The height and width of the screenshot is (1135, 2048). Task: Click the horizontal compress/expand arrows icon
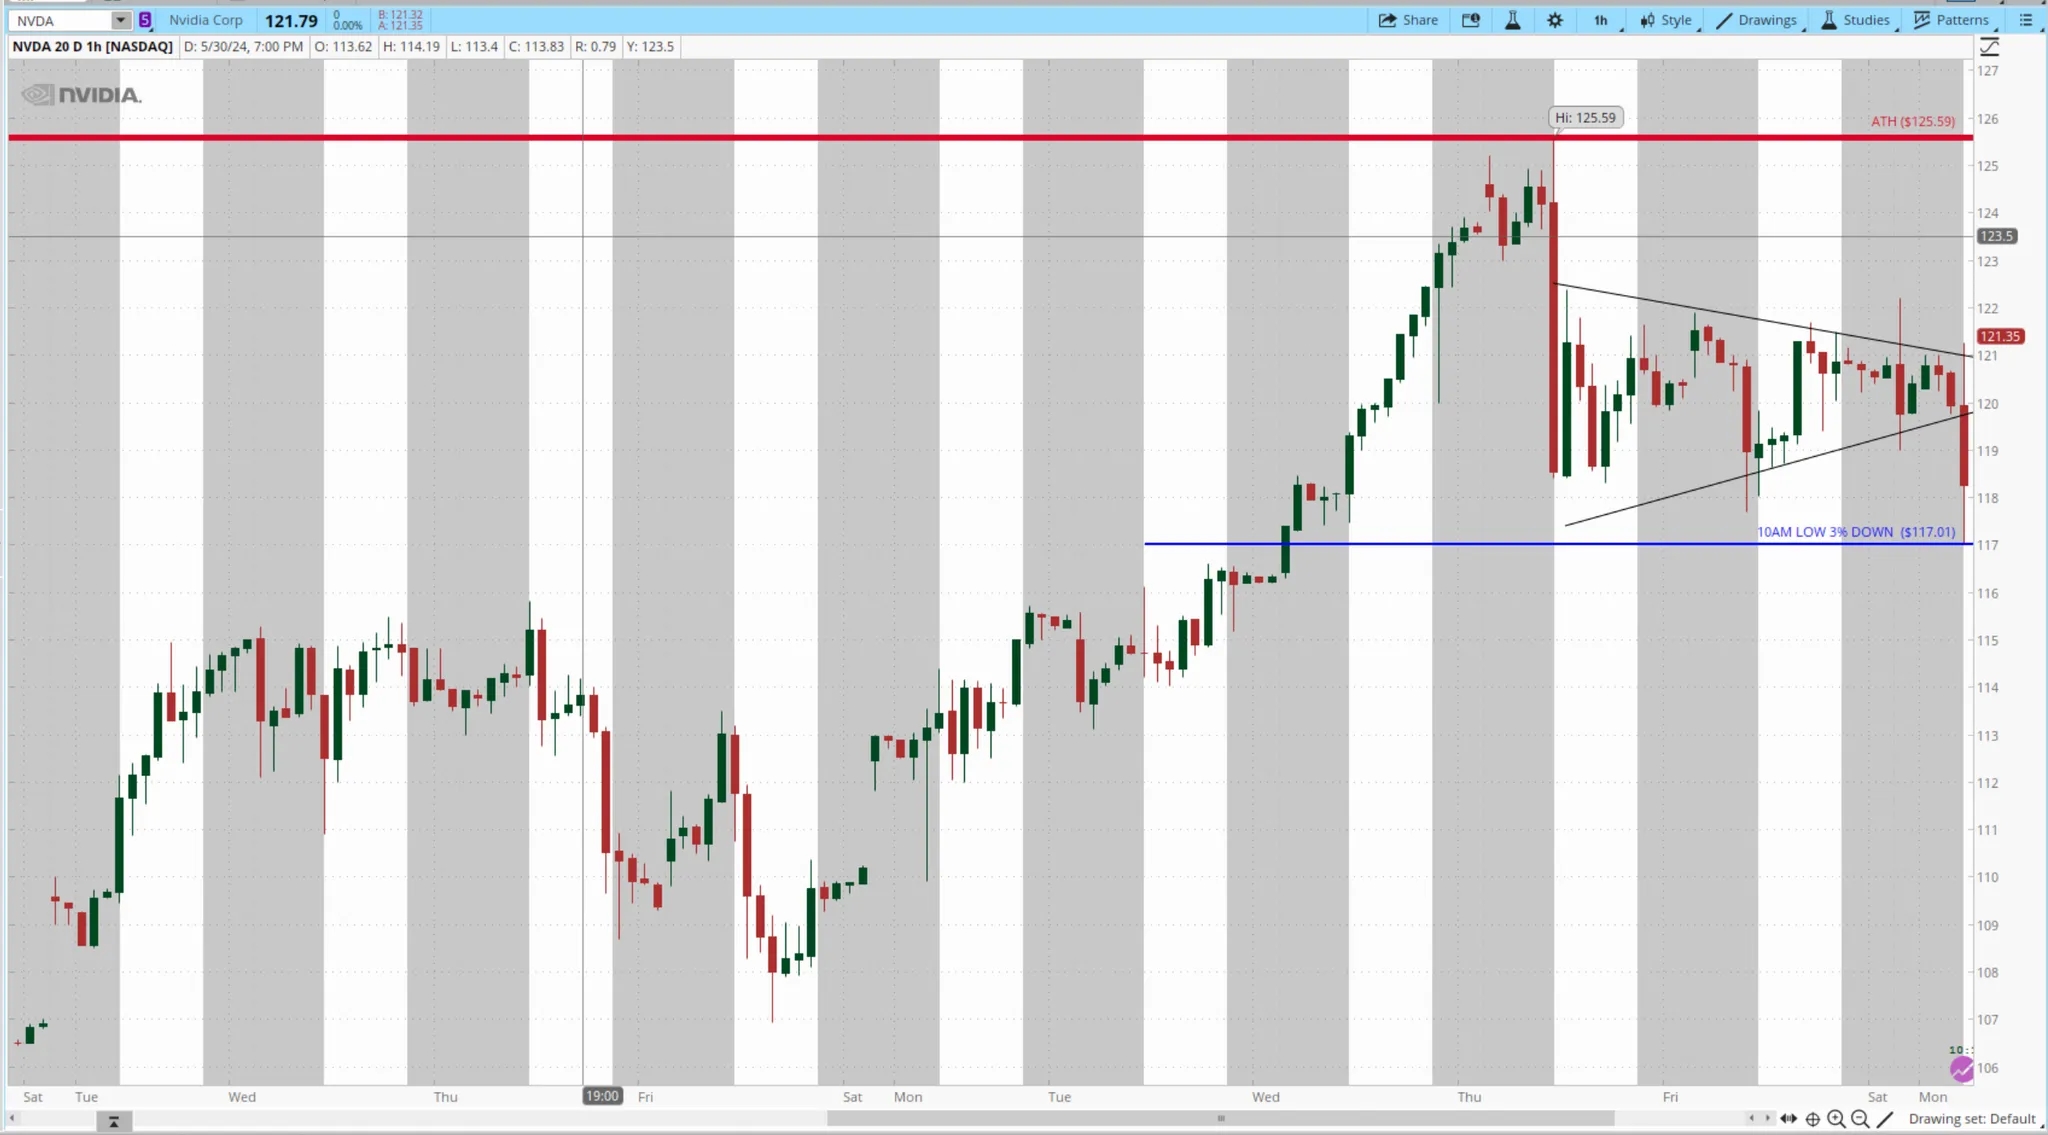pos(1788,1119)
